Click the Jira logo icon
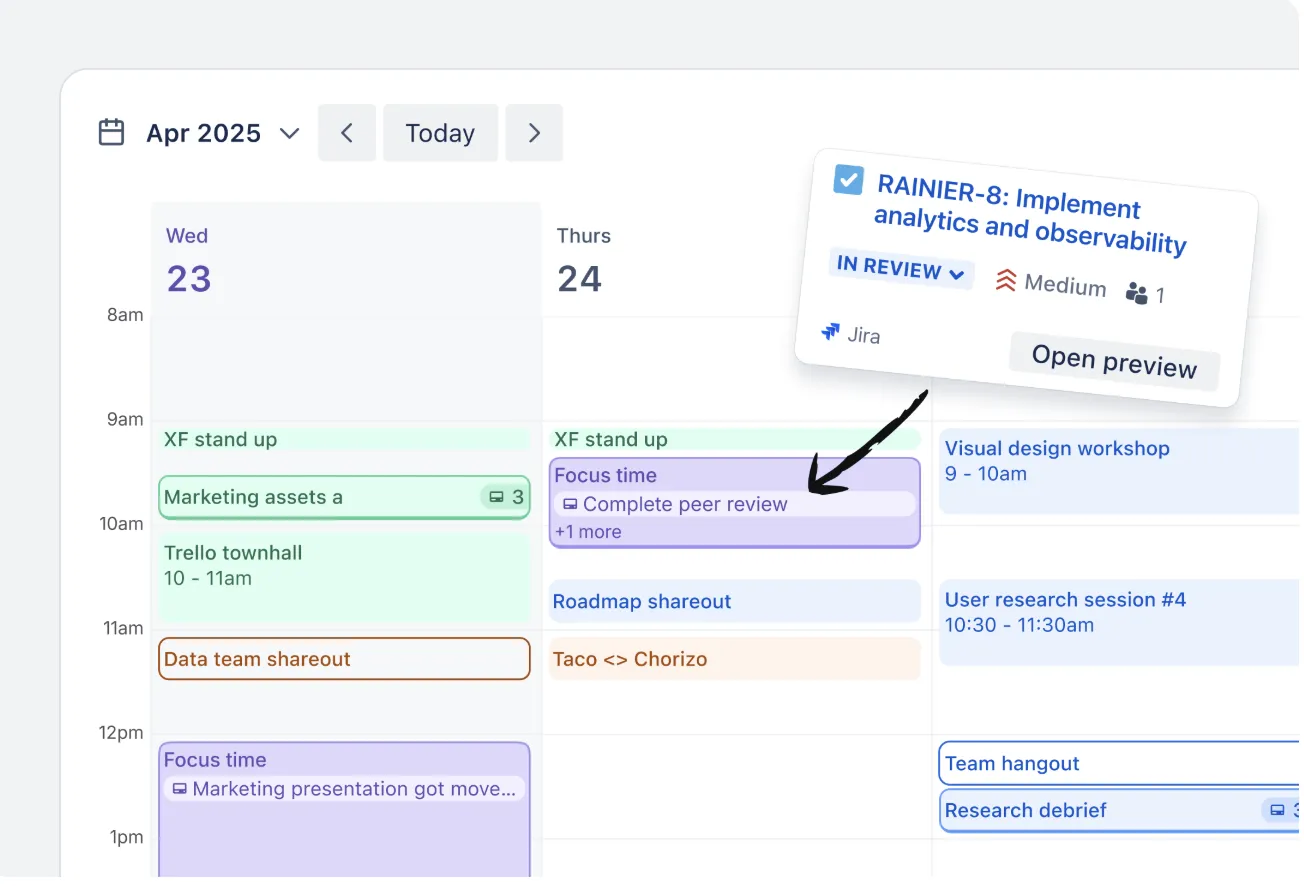This screenshot has height=886, width=1304. coord(830,332)
